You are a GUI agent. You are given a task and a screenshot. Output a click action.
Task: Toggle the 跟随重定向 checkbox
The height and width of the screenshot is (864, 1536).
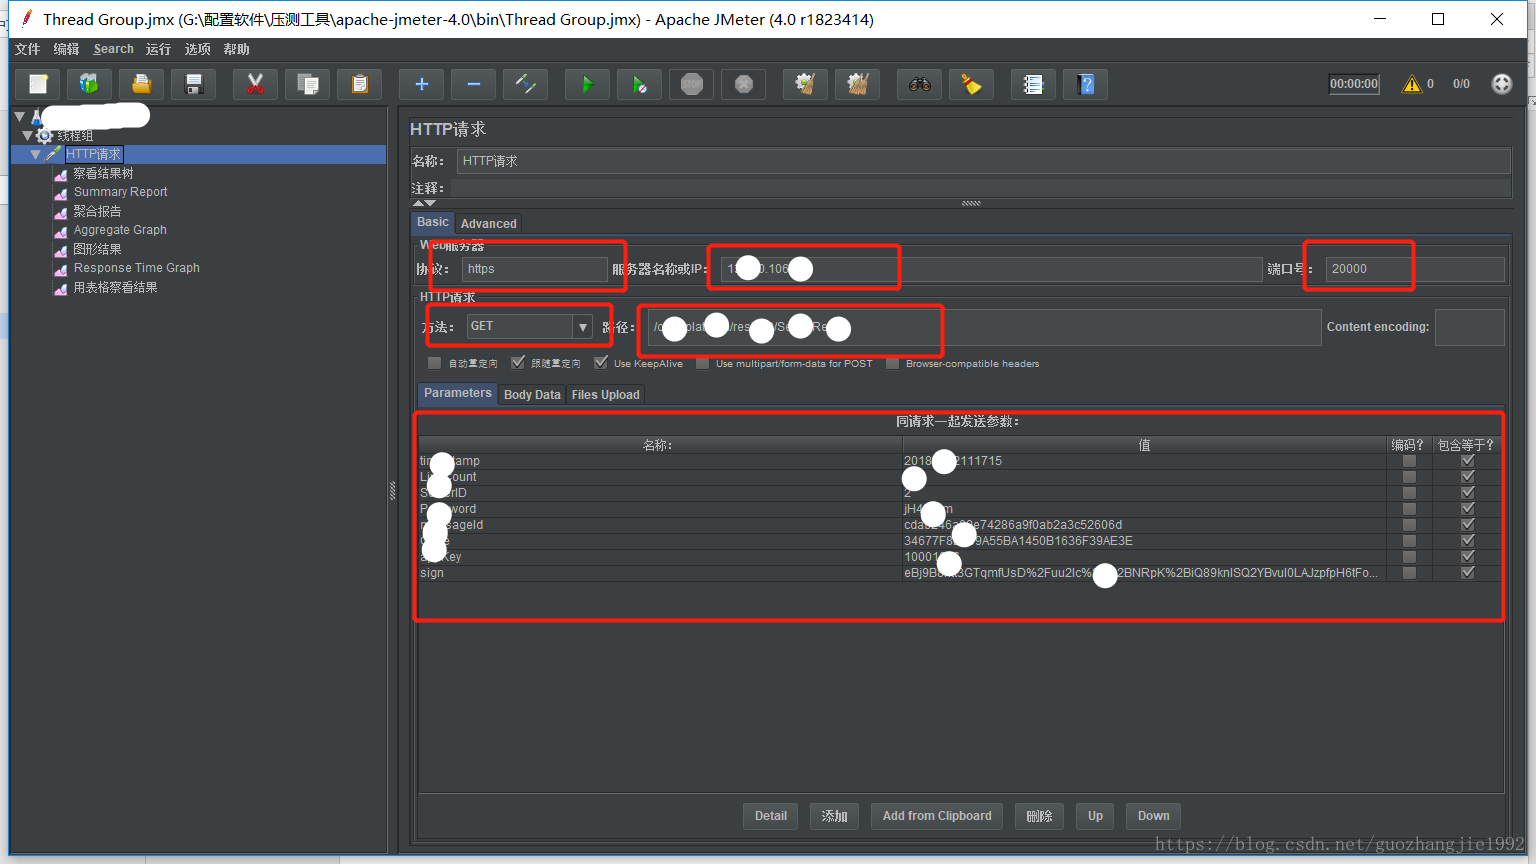[x=518, y=363]
